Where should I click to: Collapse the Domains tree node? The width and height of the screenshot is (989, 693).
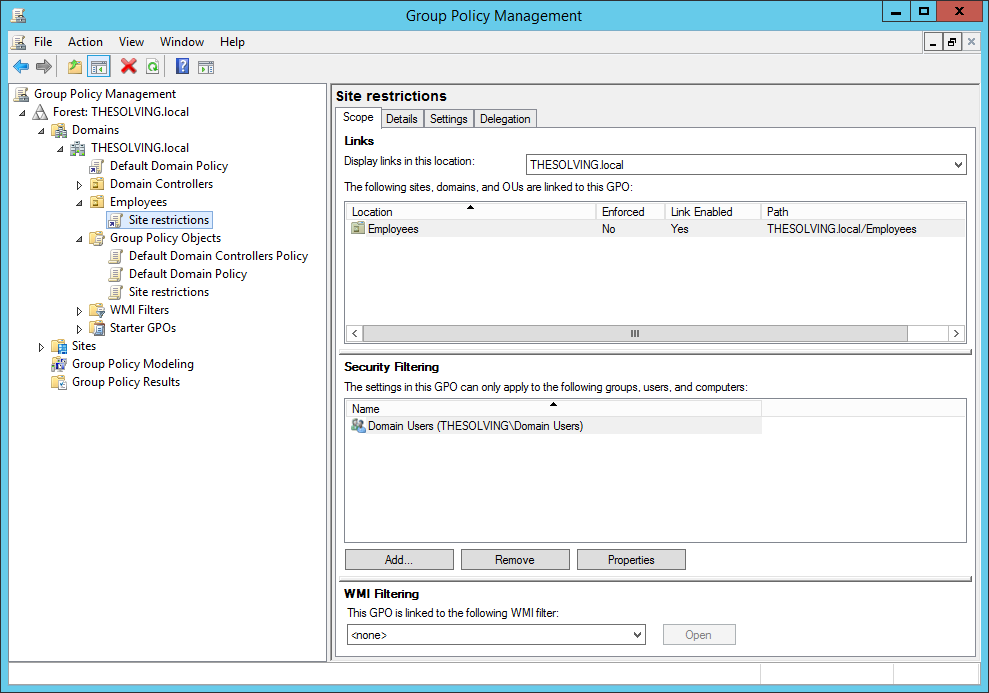41,131
